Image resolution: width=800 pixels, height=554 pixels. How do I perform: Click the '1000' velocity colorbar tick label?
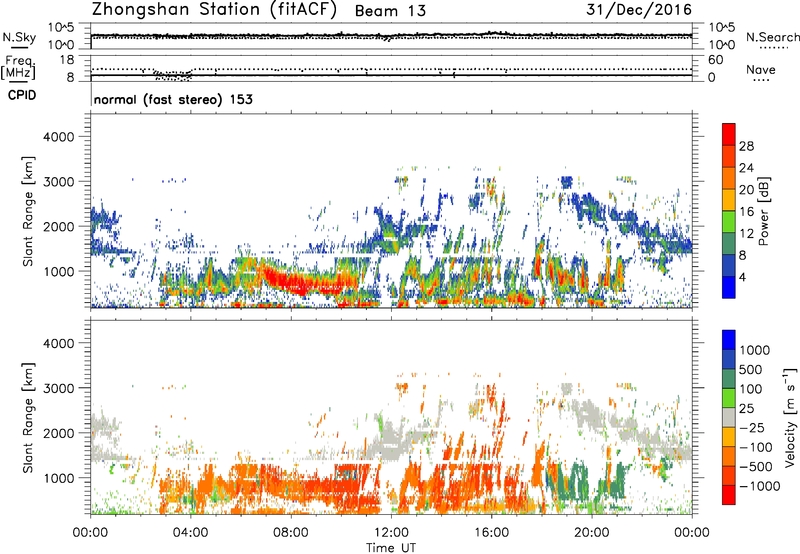point(755,350)
